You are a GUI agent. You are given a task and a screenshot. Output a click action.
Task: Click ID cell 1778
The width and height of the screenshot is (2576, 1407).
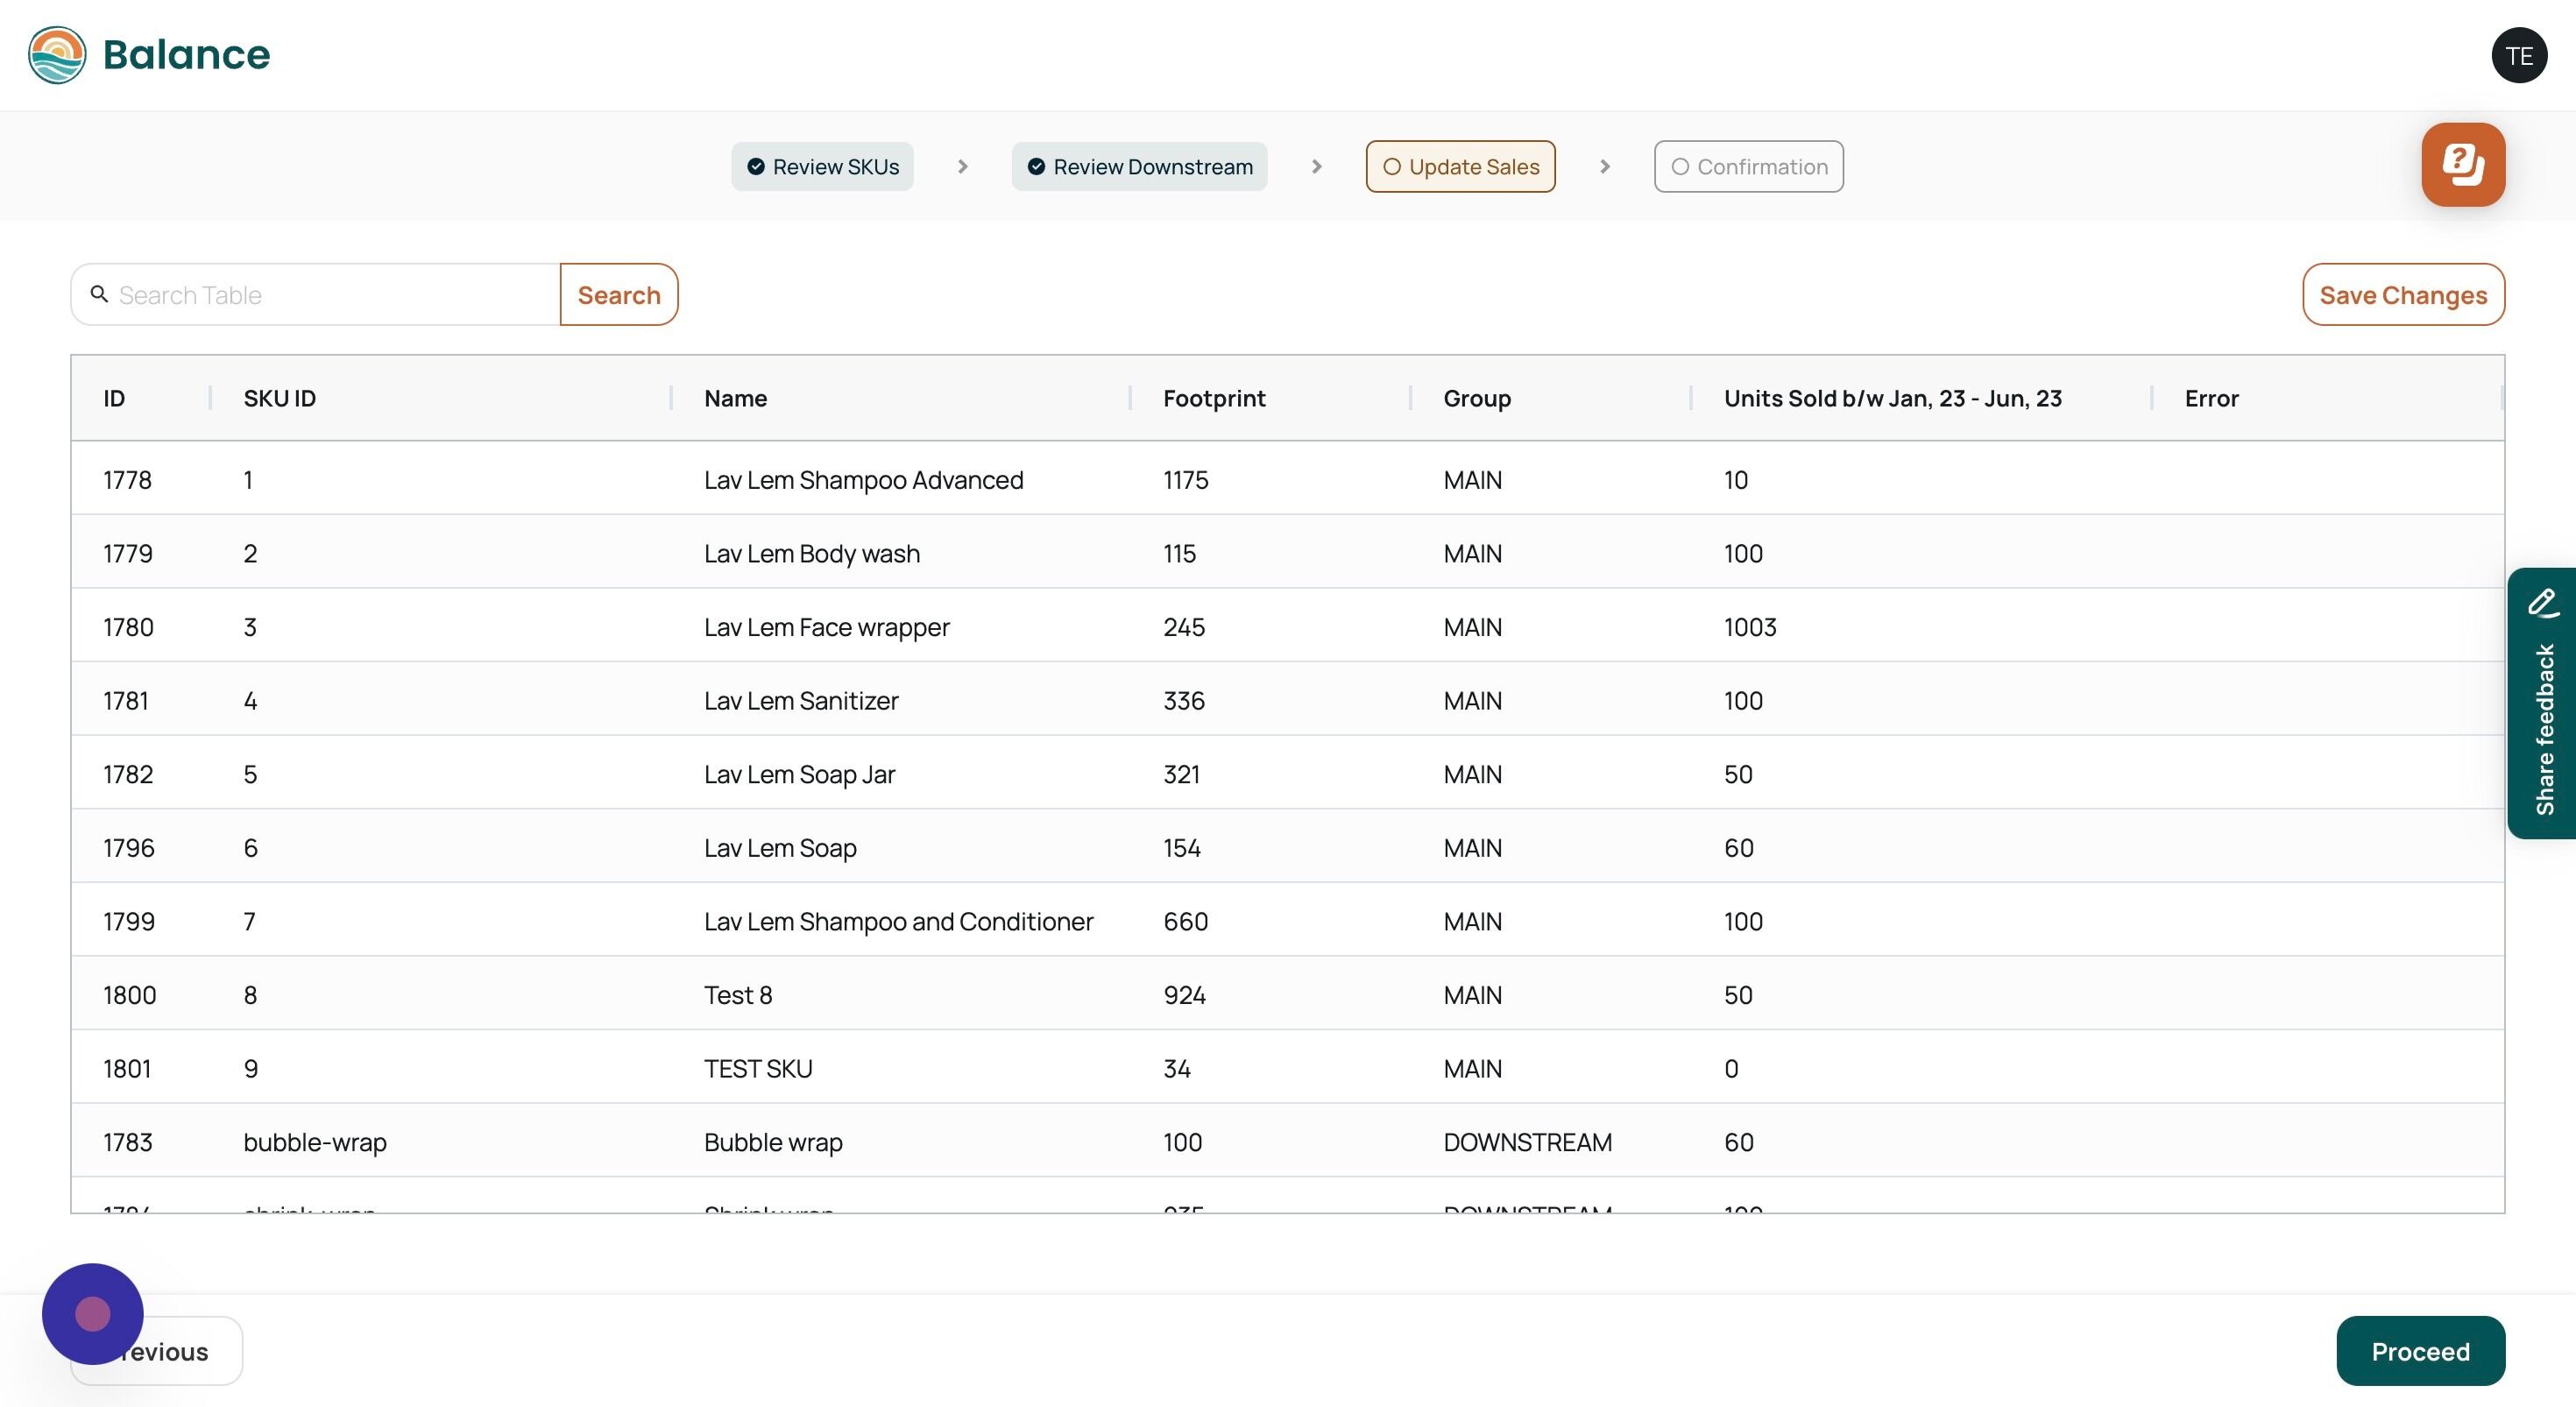127,480
